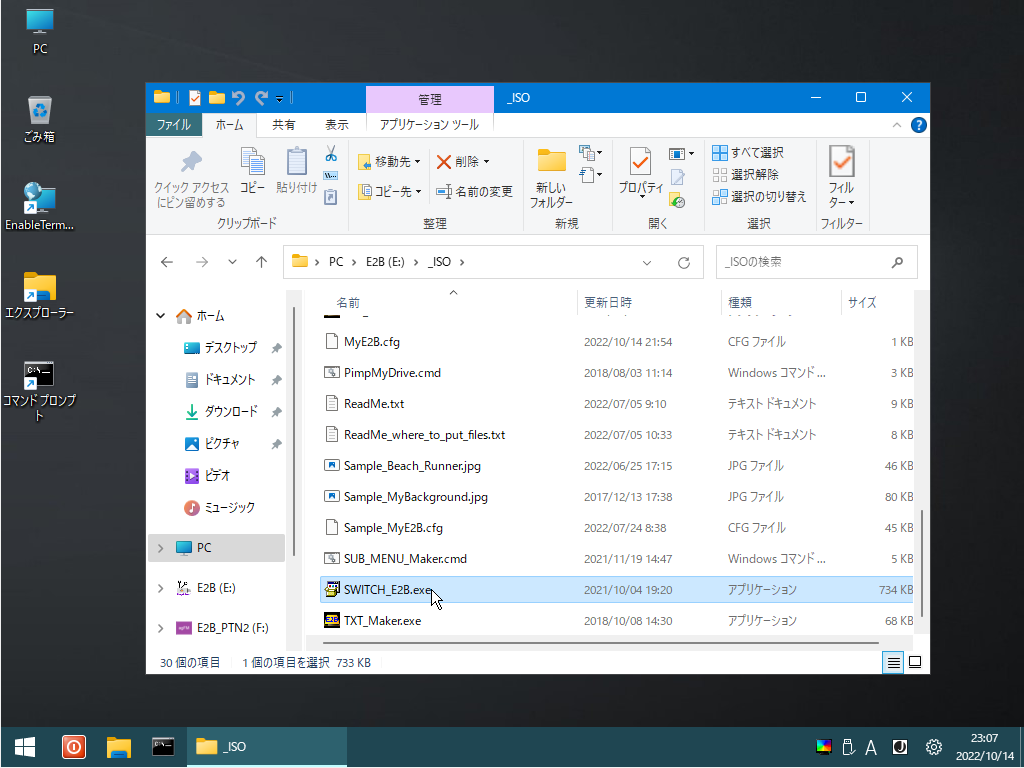1024x768 pixels.
Task: Open the Properties icon in the ribbon
Action: point(640,162)
